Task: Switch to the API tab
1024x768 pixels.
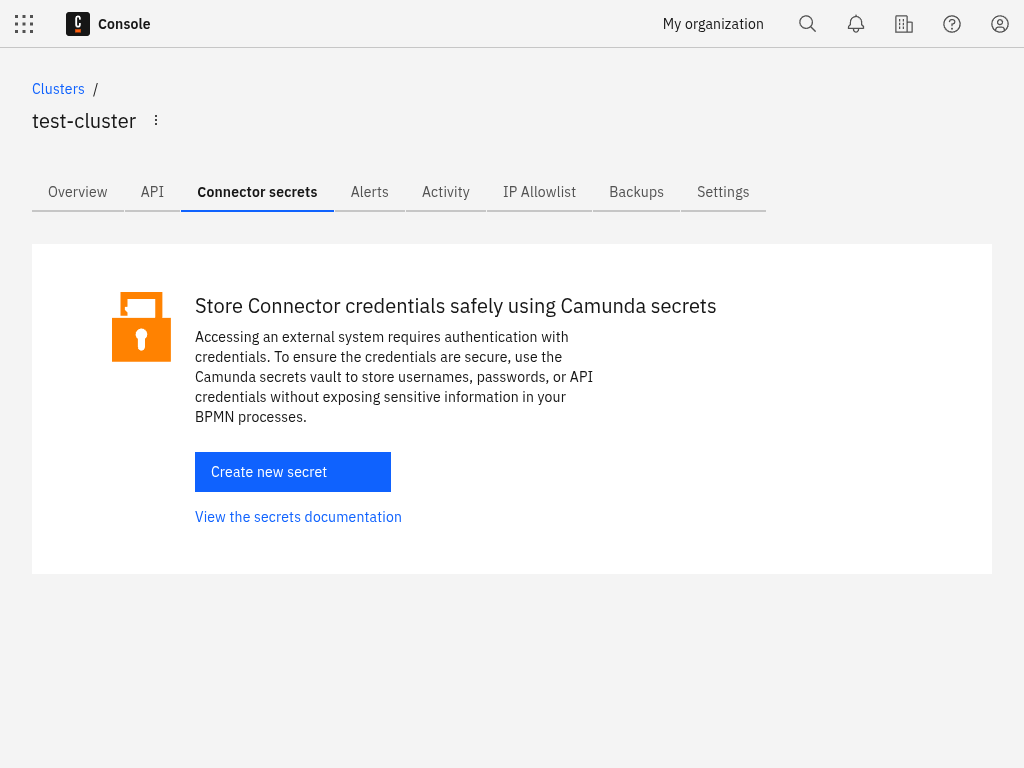Action: (152, 192)
